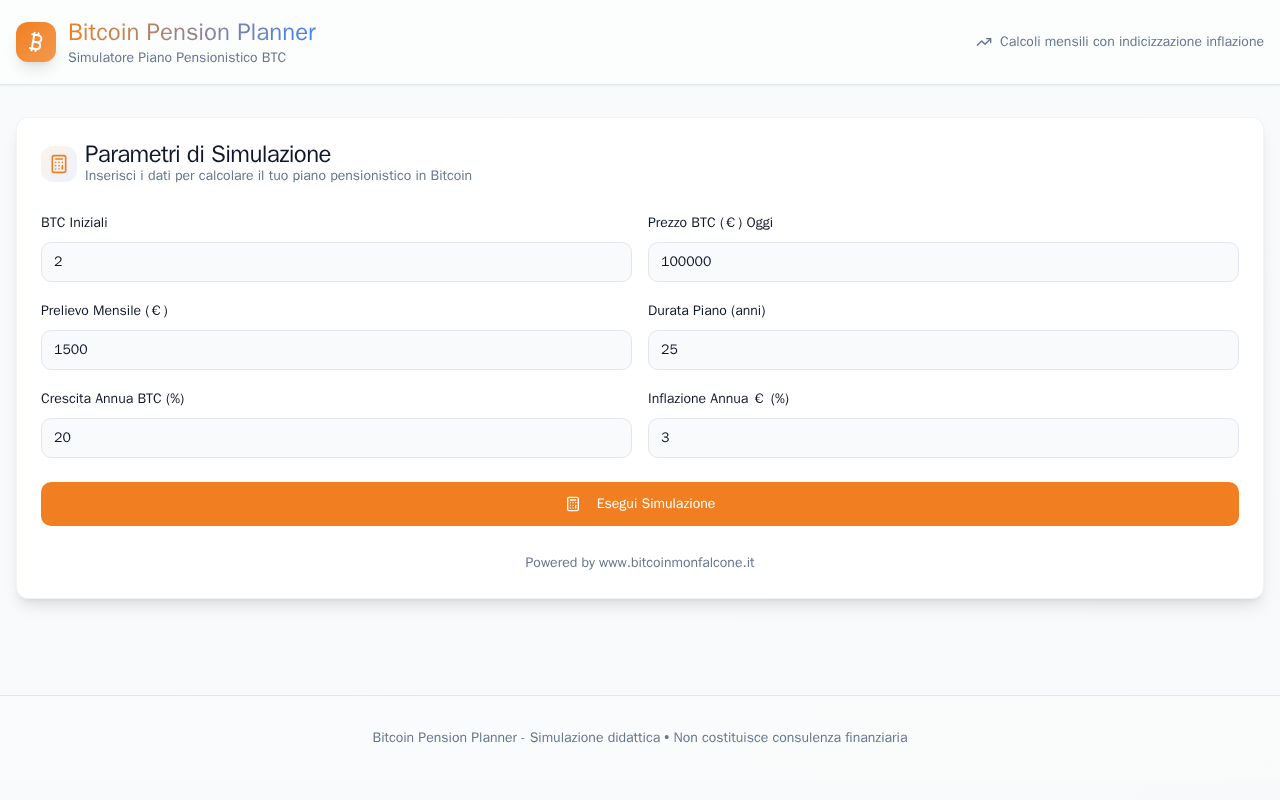The width and height of the screenshot is (1280, 800).
Task: Click 'Inserisci i dati per calcolare' description text
Action: 278,176
